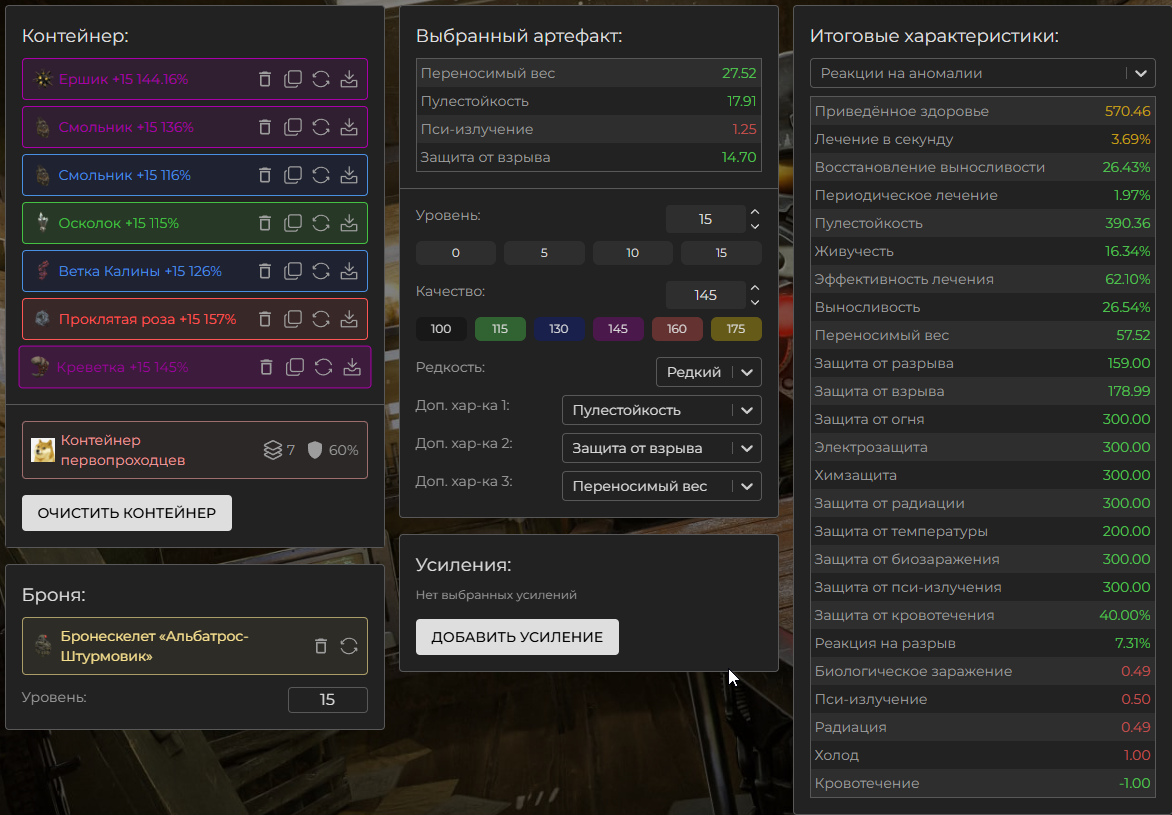Increase the Уровень value with up arrow
This screenshot has height=815, width=1172.
[x=755, y=212]
